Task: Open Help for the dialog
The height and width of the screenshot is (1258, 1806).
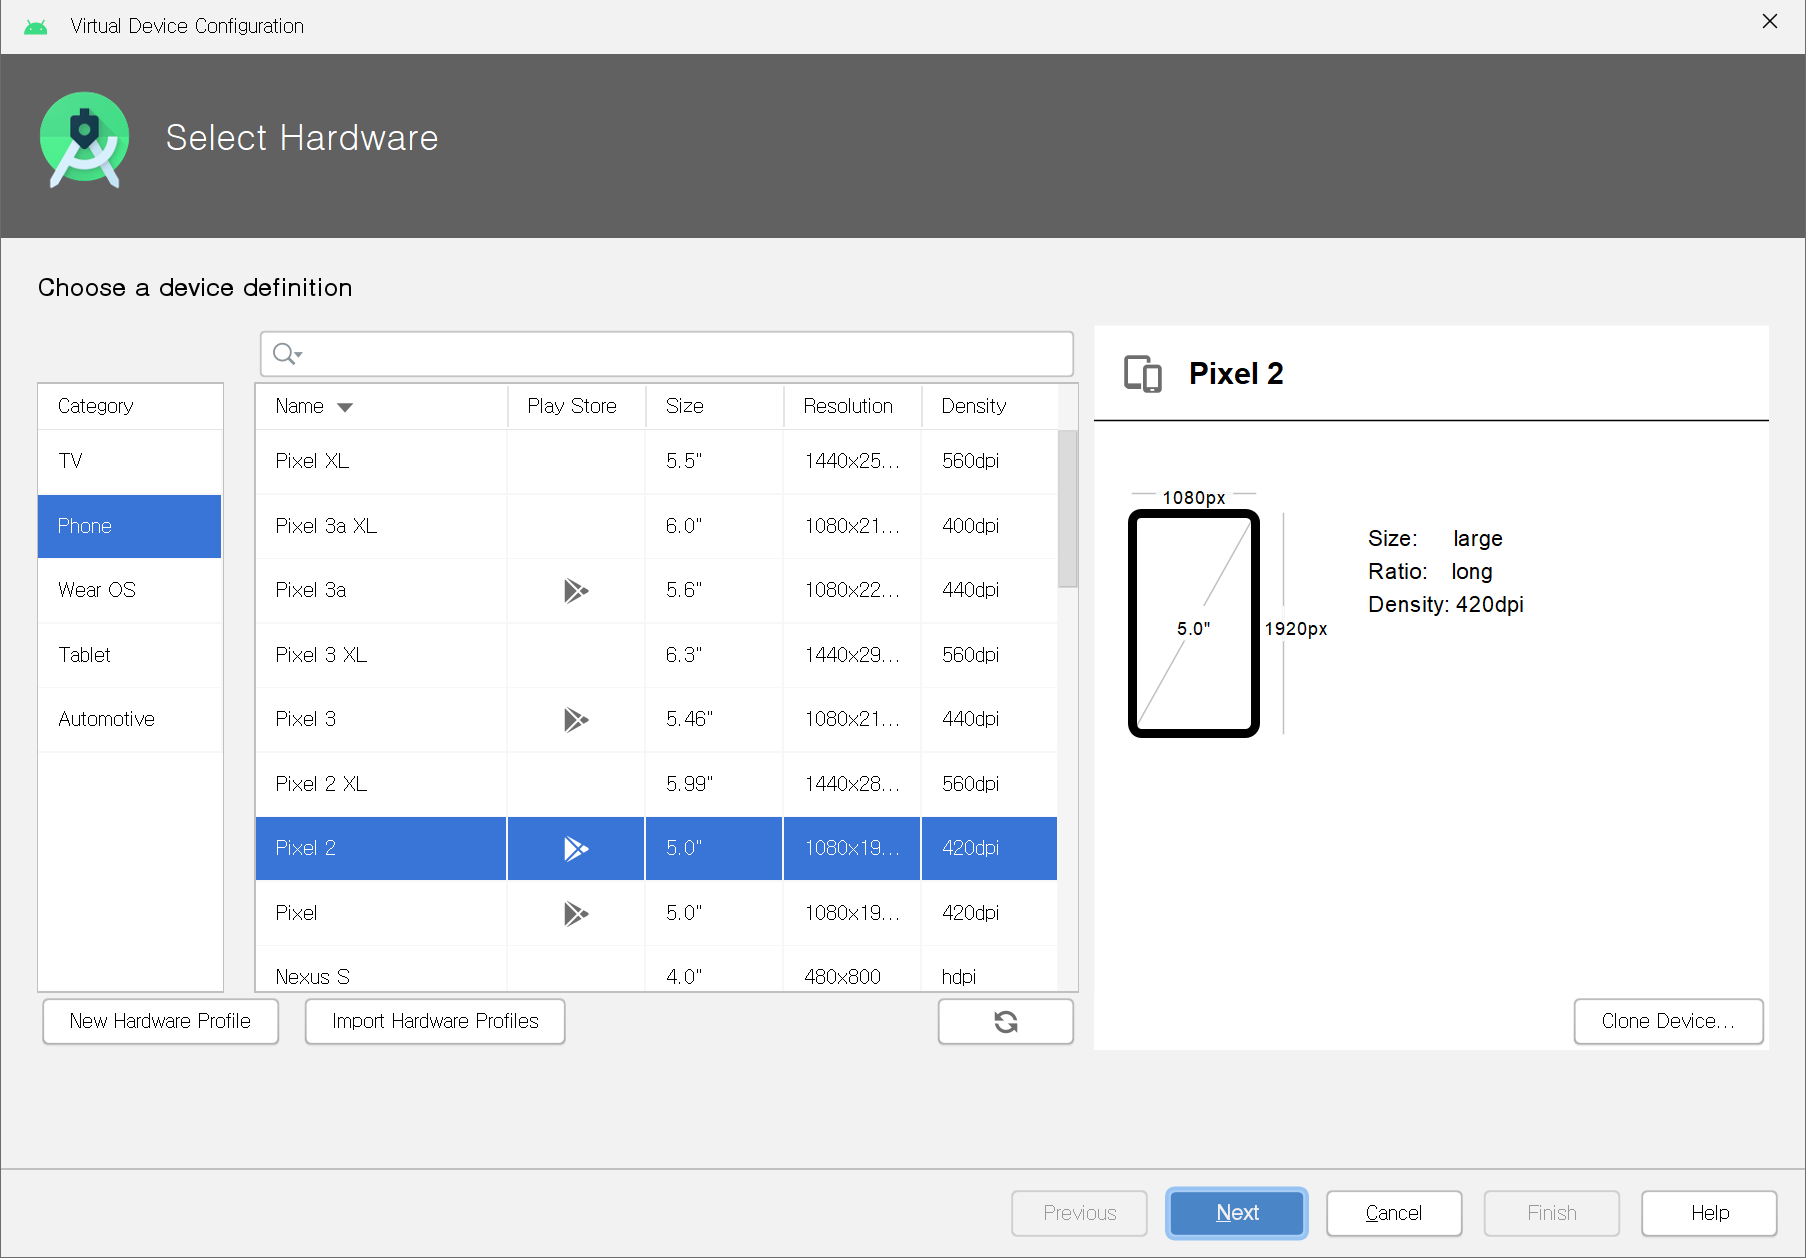Action: click(x=1709, y=1213)
